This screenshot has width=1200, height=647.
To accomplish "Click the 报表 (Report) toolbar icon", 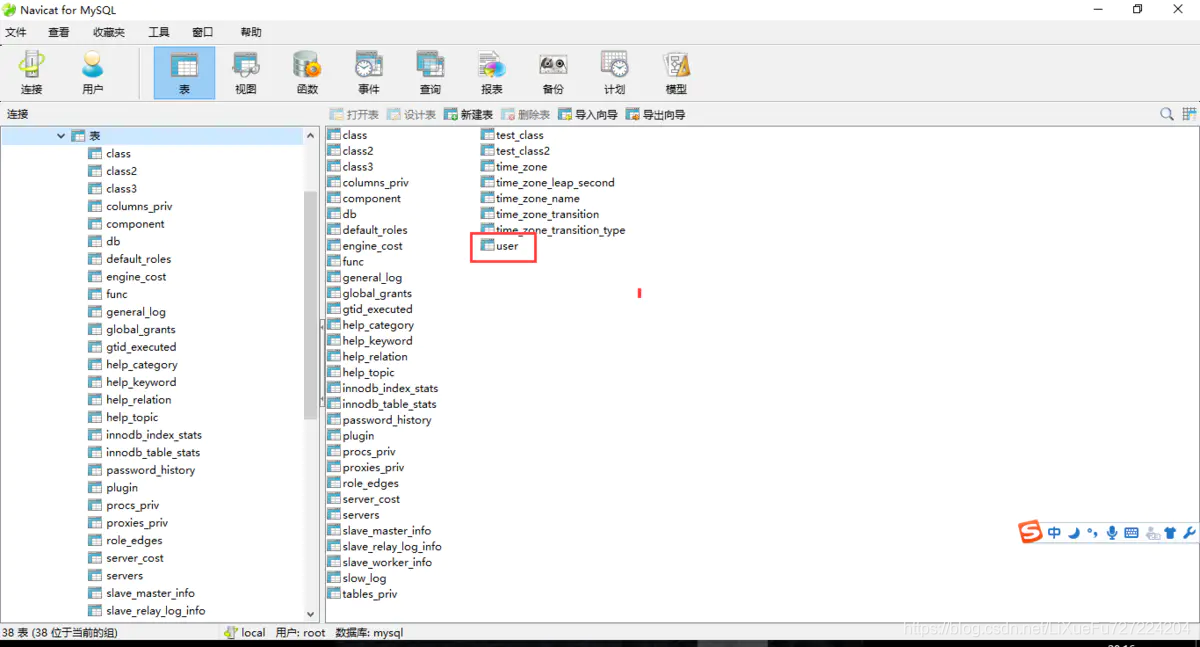I will click(492, 73).
